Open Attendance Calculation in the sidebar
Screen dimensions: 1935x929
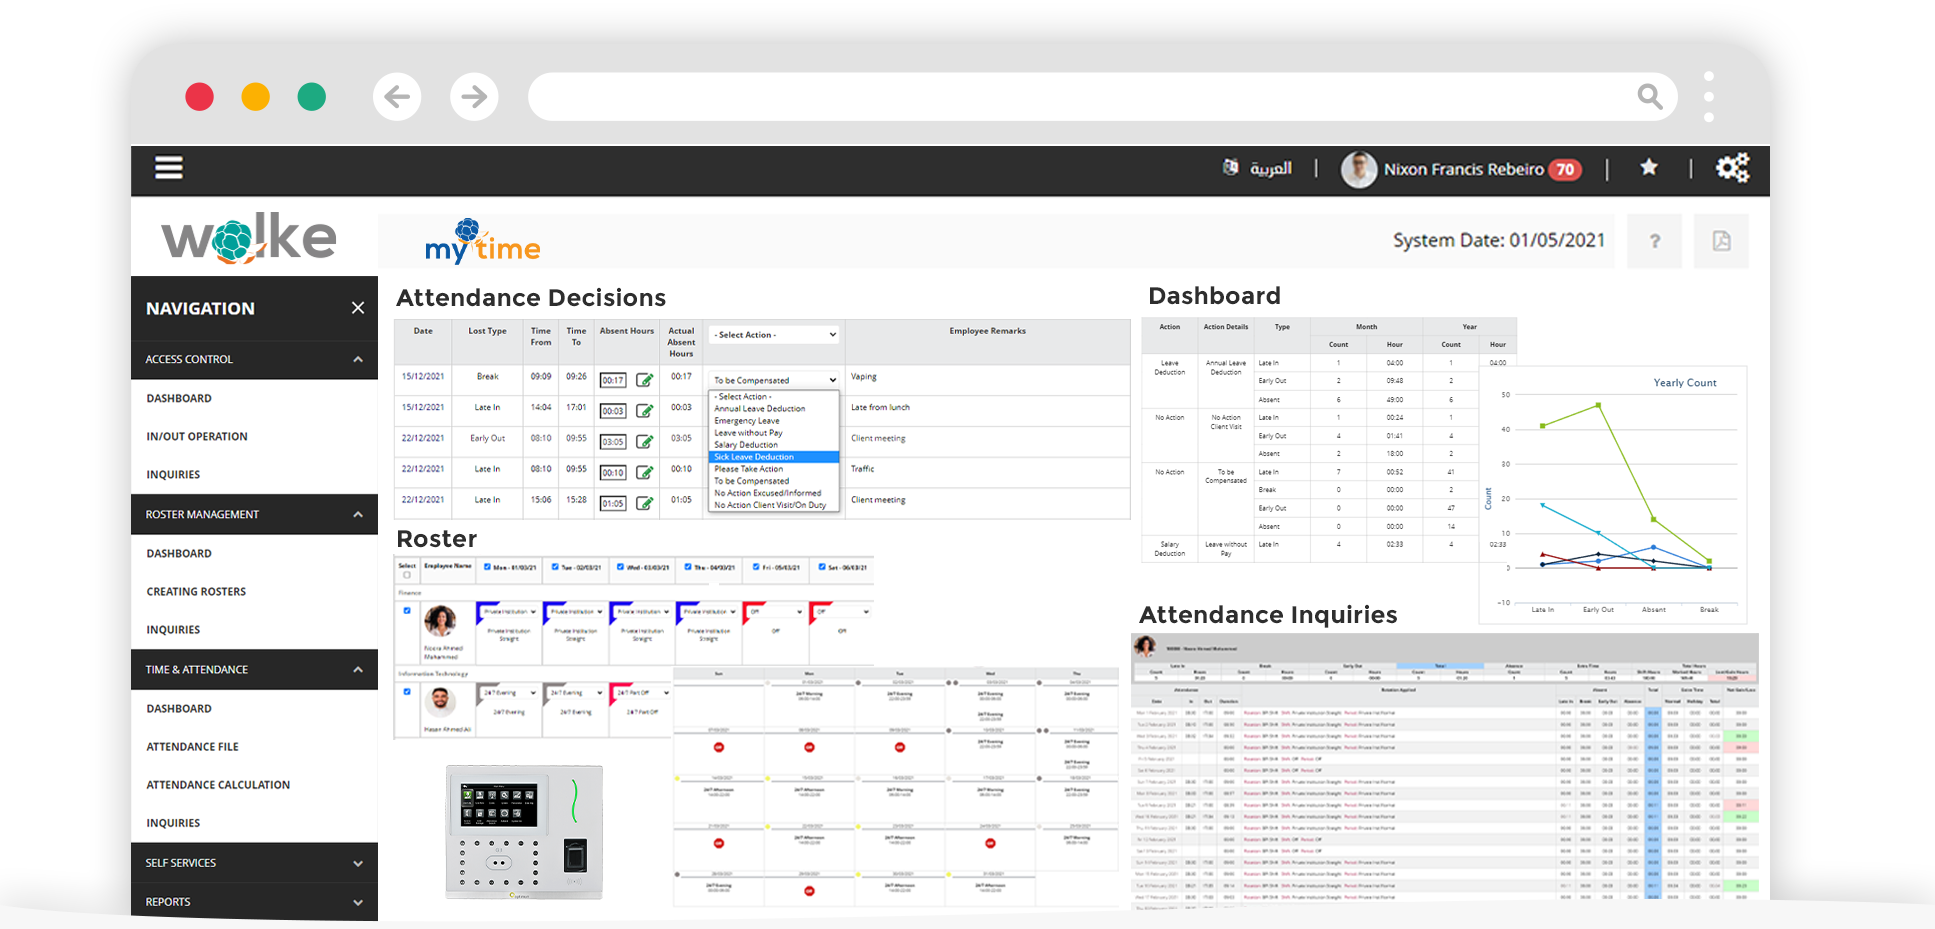pyautogui.click(x=218, y=785)
